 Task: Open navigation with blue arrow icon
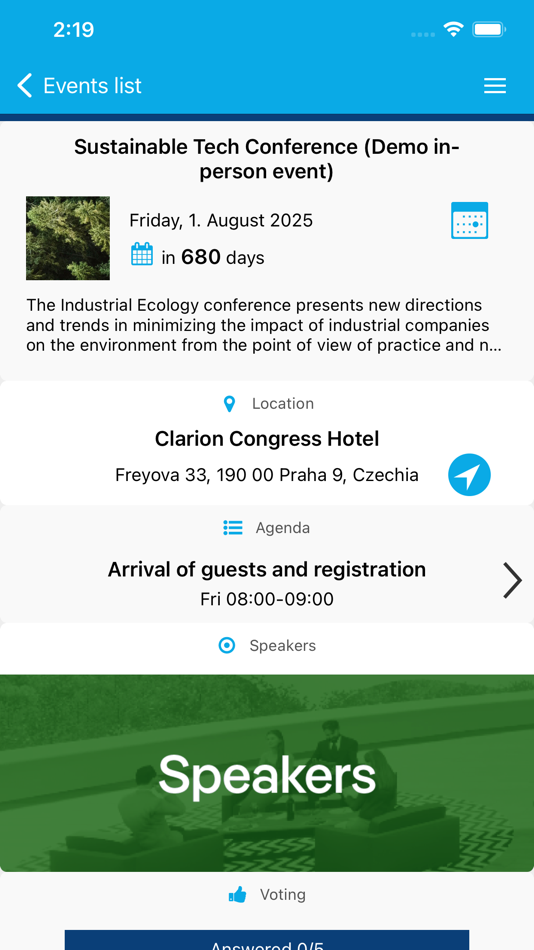click(x=469, y=475)
